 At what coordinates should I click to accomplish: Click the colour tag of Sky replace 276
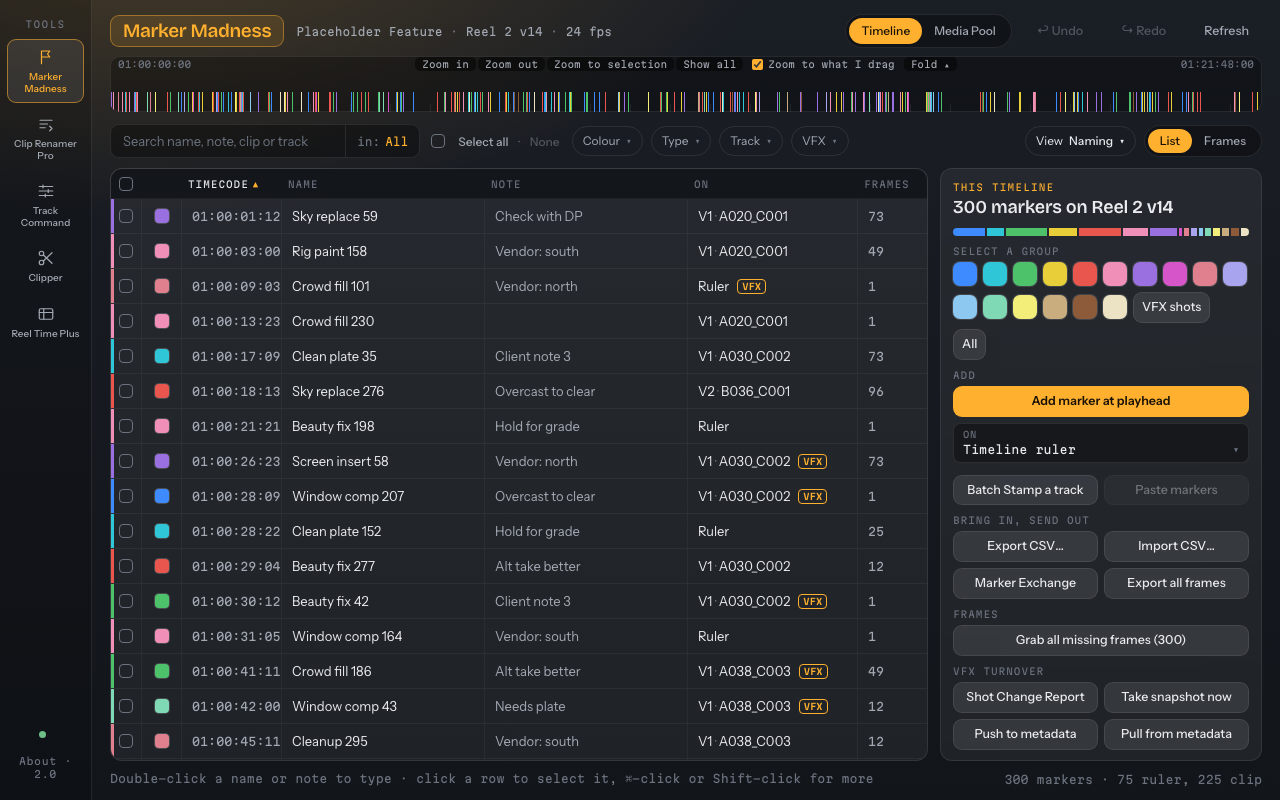(x=162, y=391)
